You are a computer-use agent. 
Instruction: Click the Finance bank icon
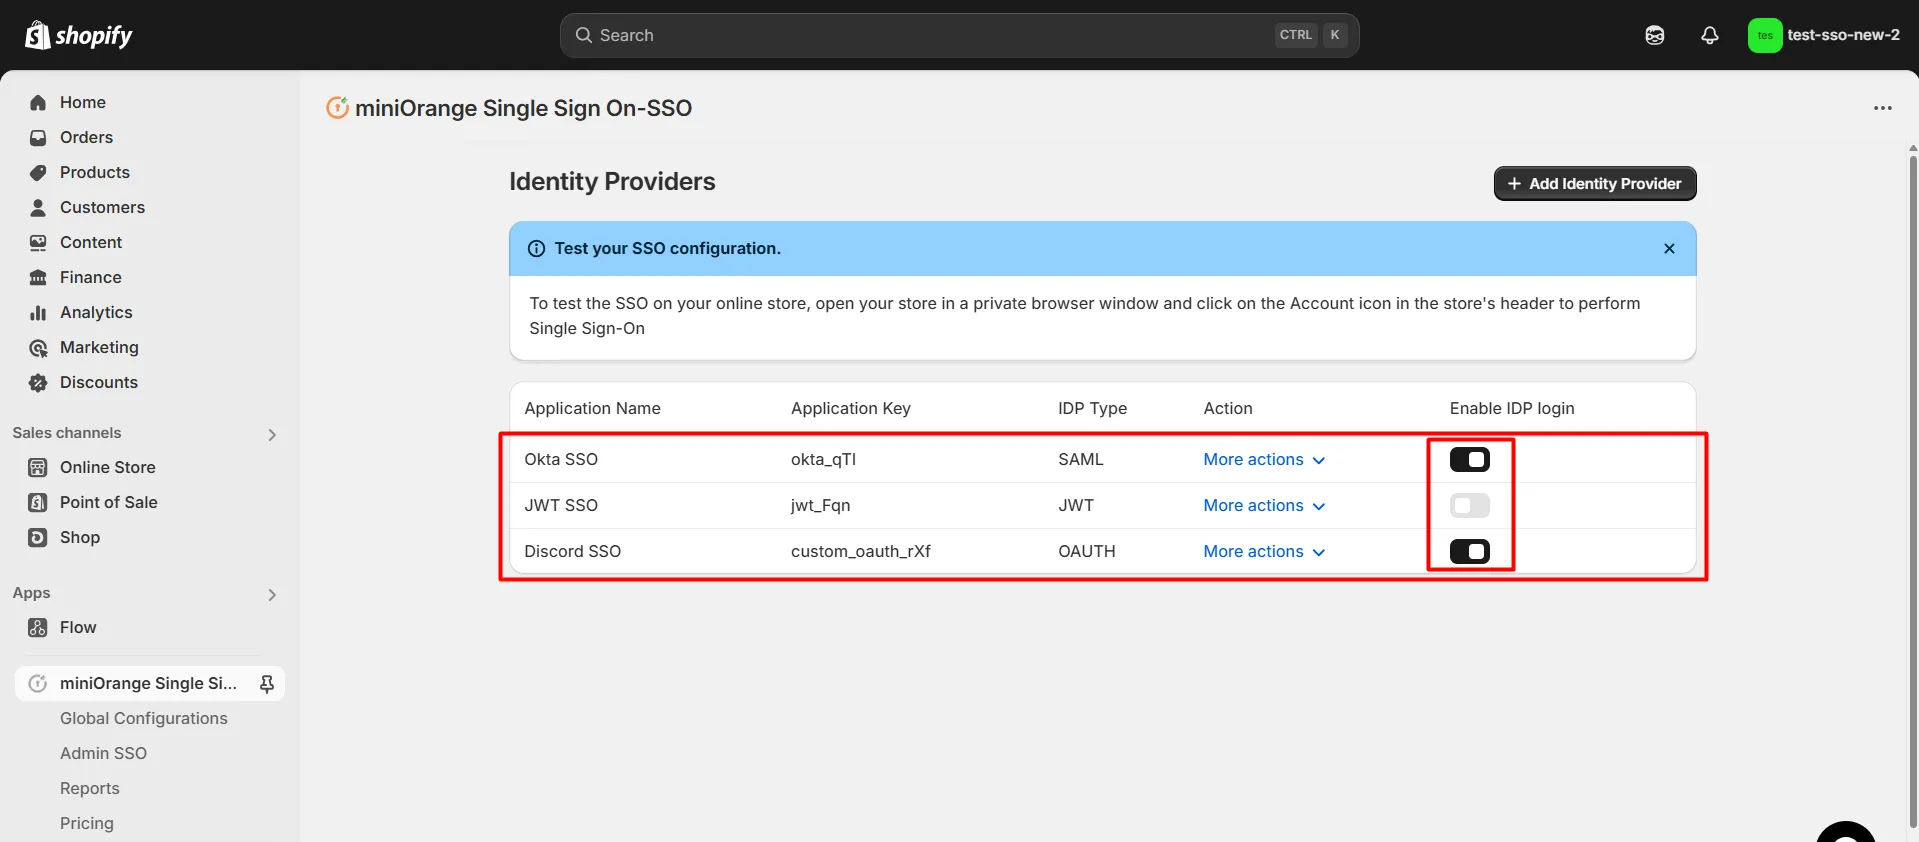[x=38, y=278]
